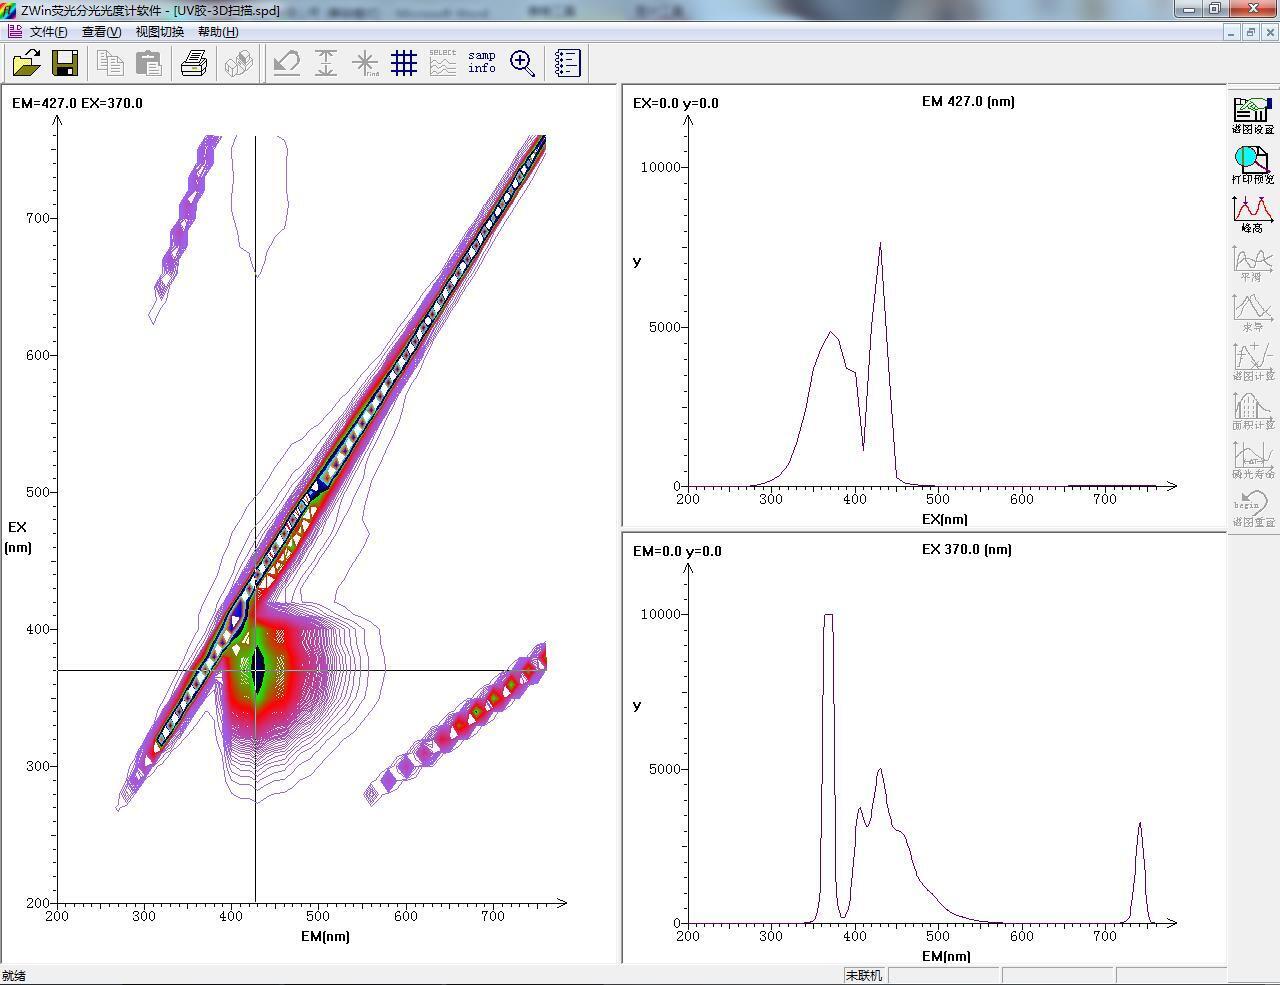This screenshot has height=985, width=1280.
Task: Select the 磷光寿命 phosphorescence lifetime tool
Action: click(x=1252, y=459)
